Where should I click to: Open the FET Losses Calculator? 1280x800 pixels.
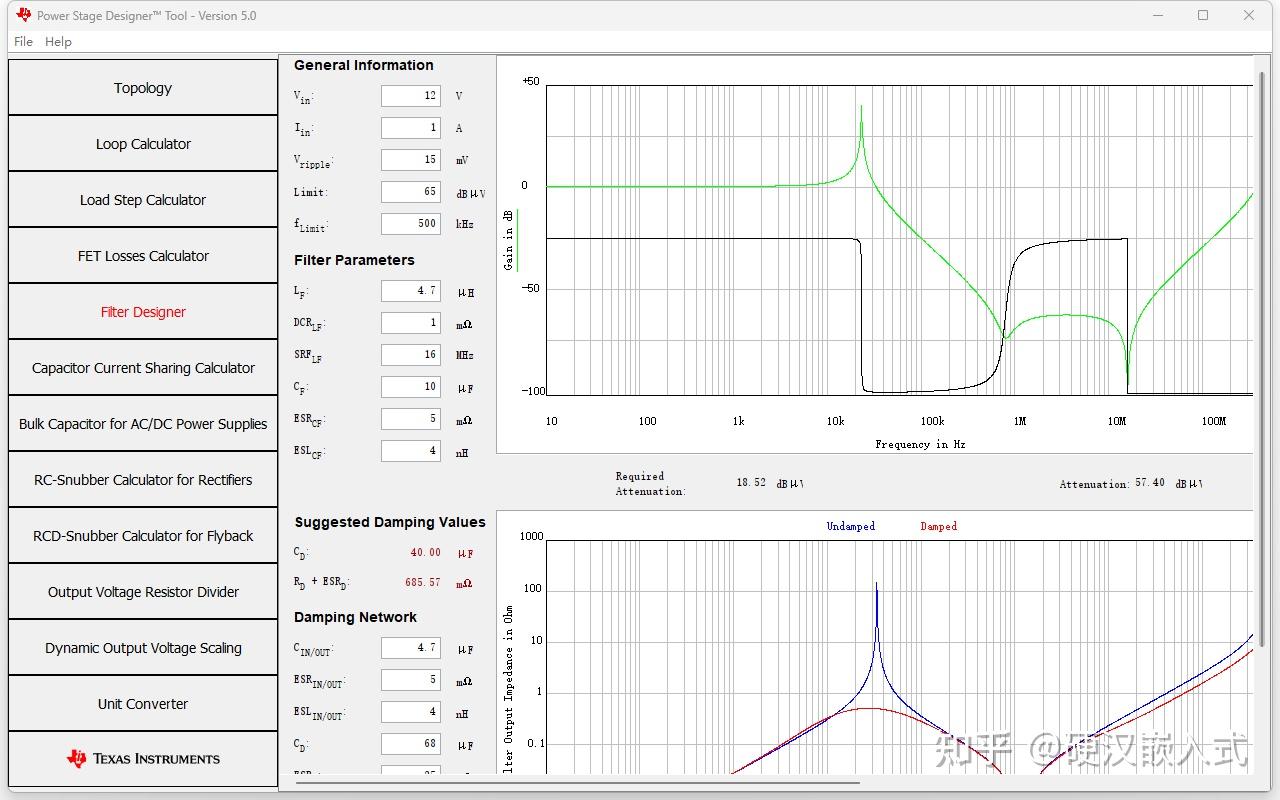point(143,256)
